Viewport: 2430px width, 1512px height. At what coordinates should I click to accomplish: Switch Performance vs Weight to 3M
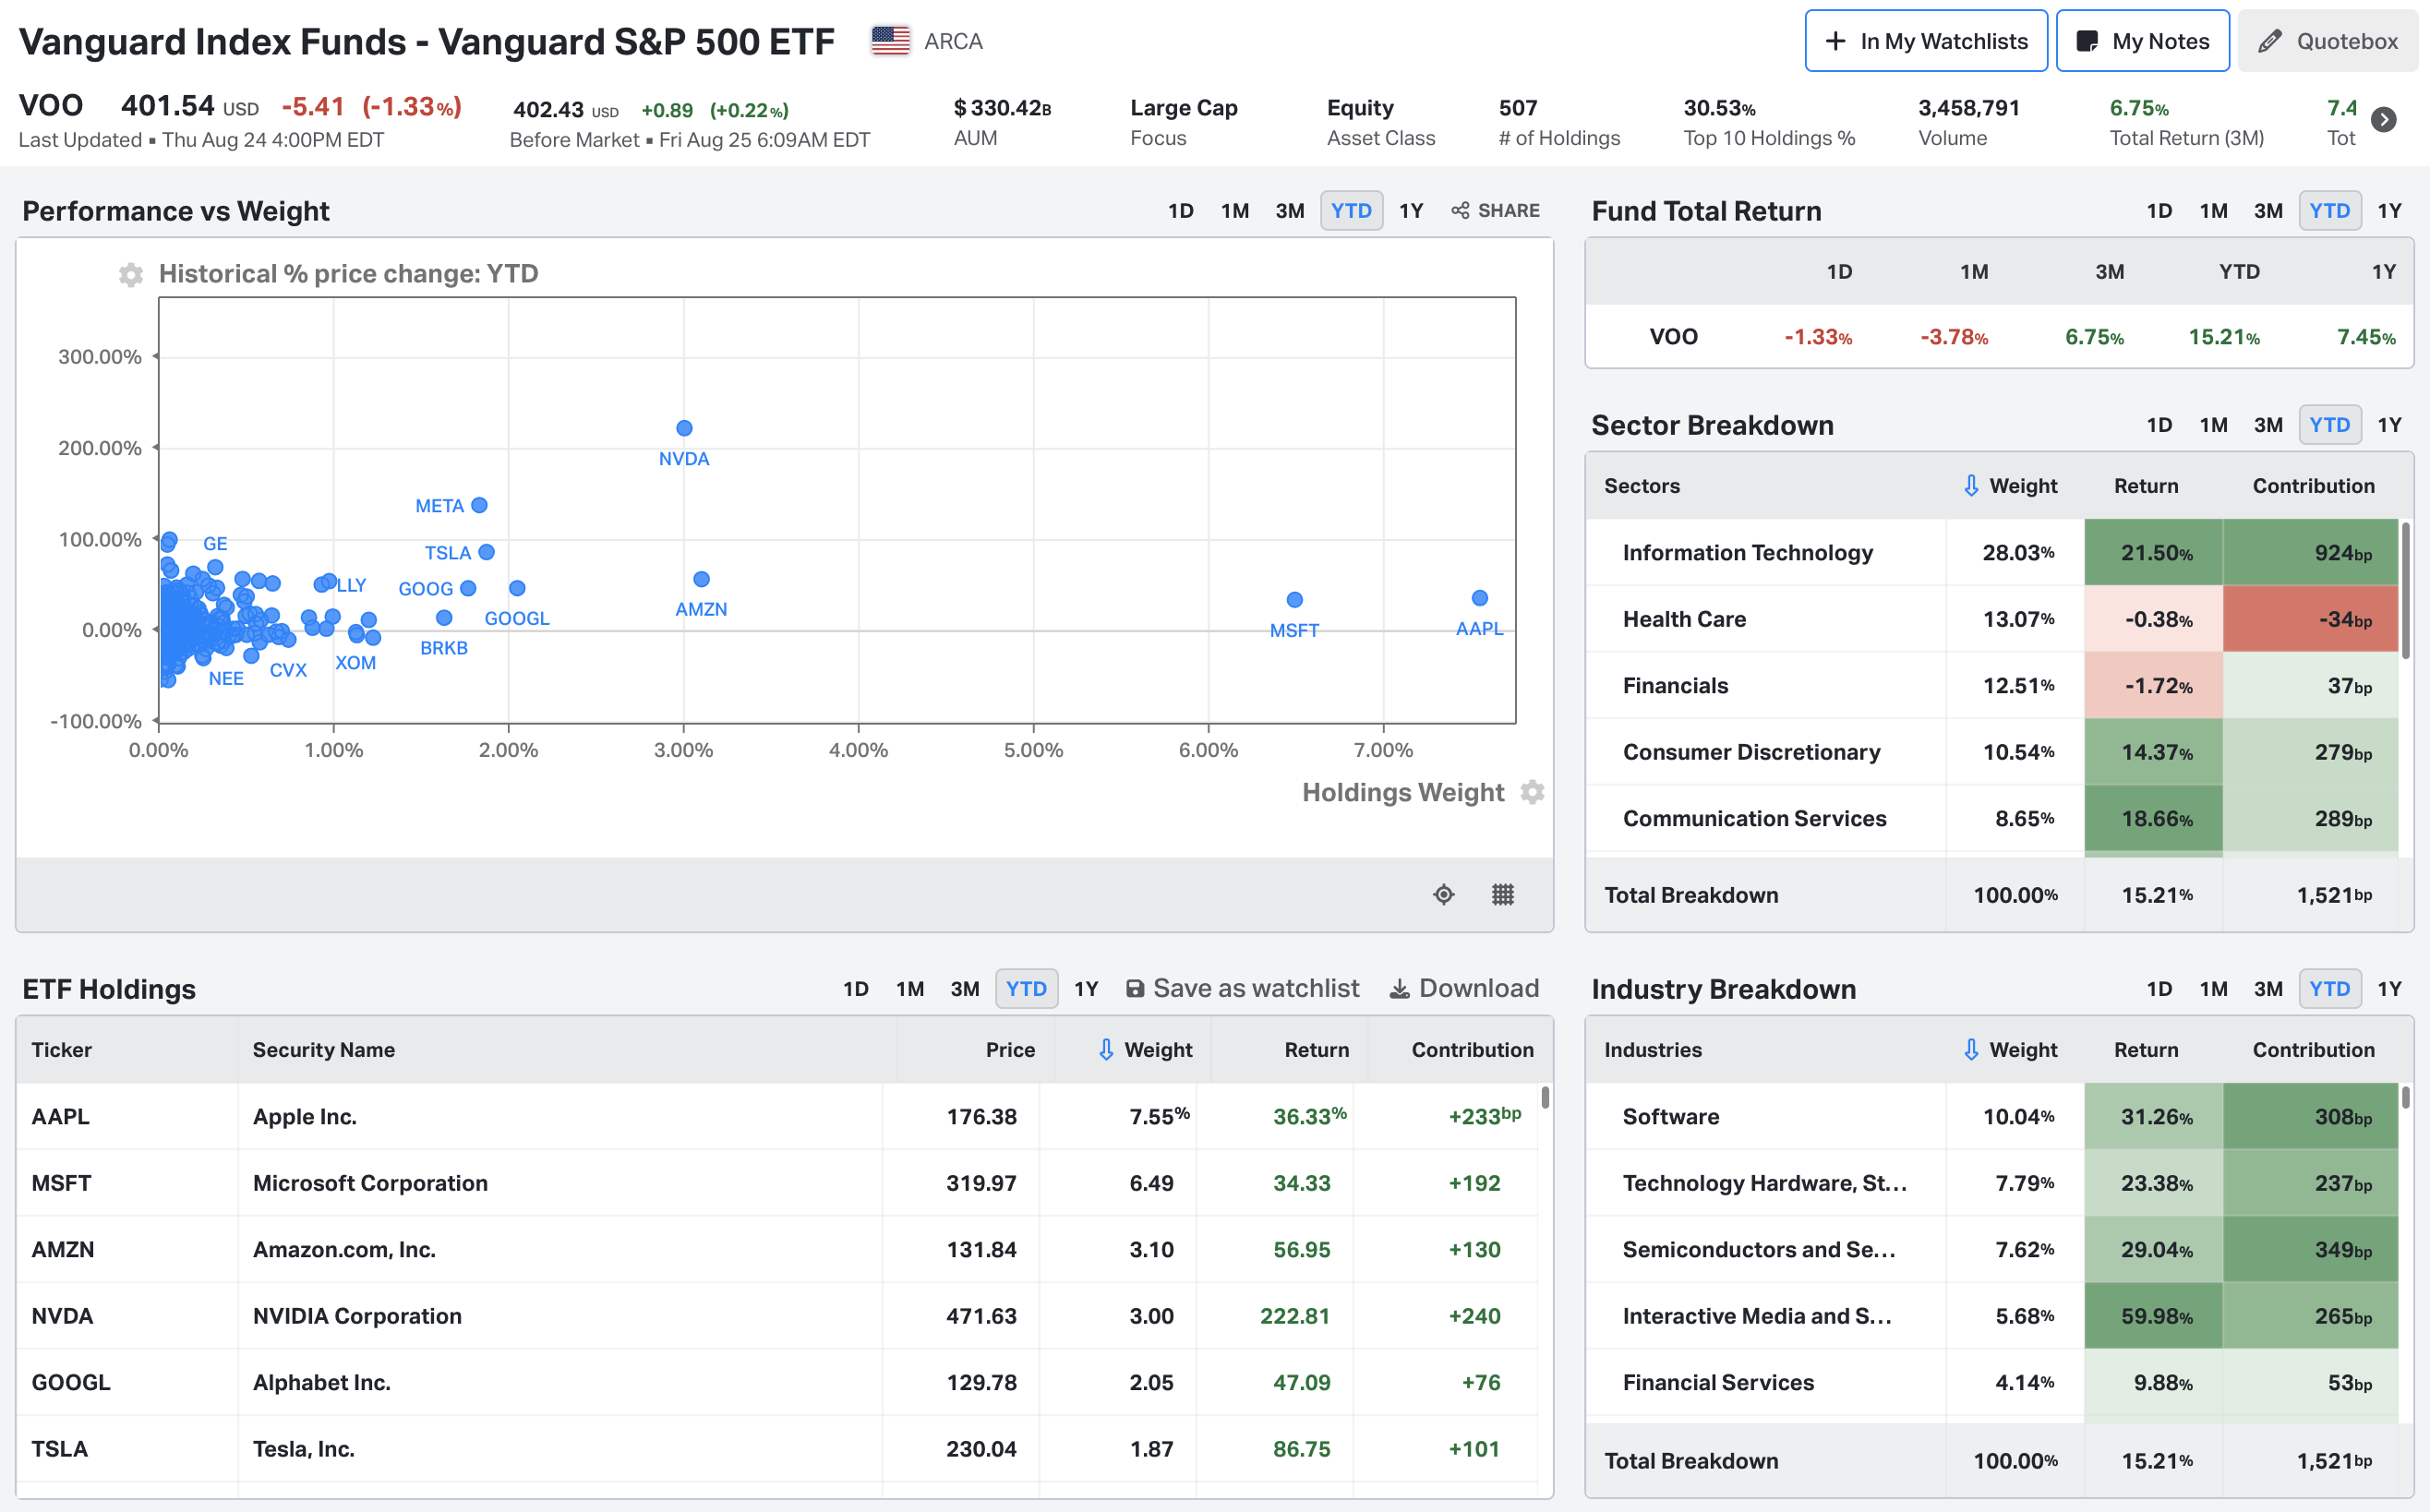(1290, 211)
